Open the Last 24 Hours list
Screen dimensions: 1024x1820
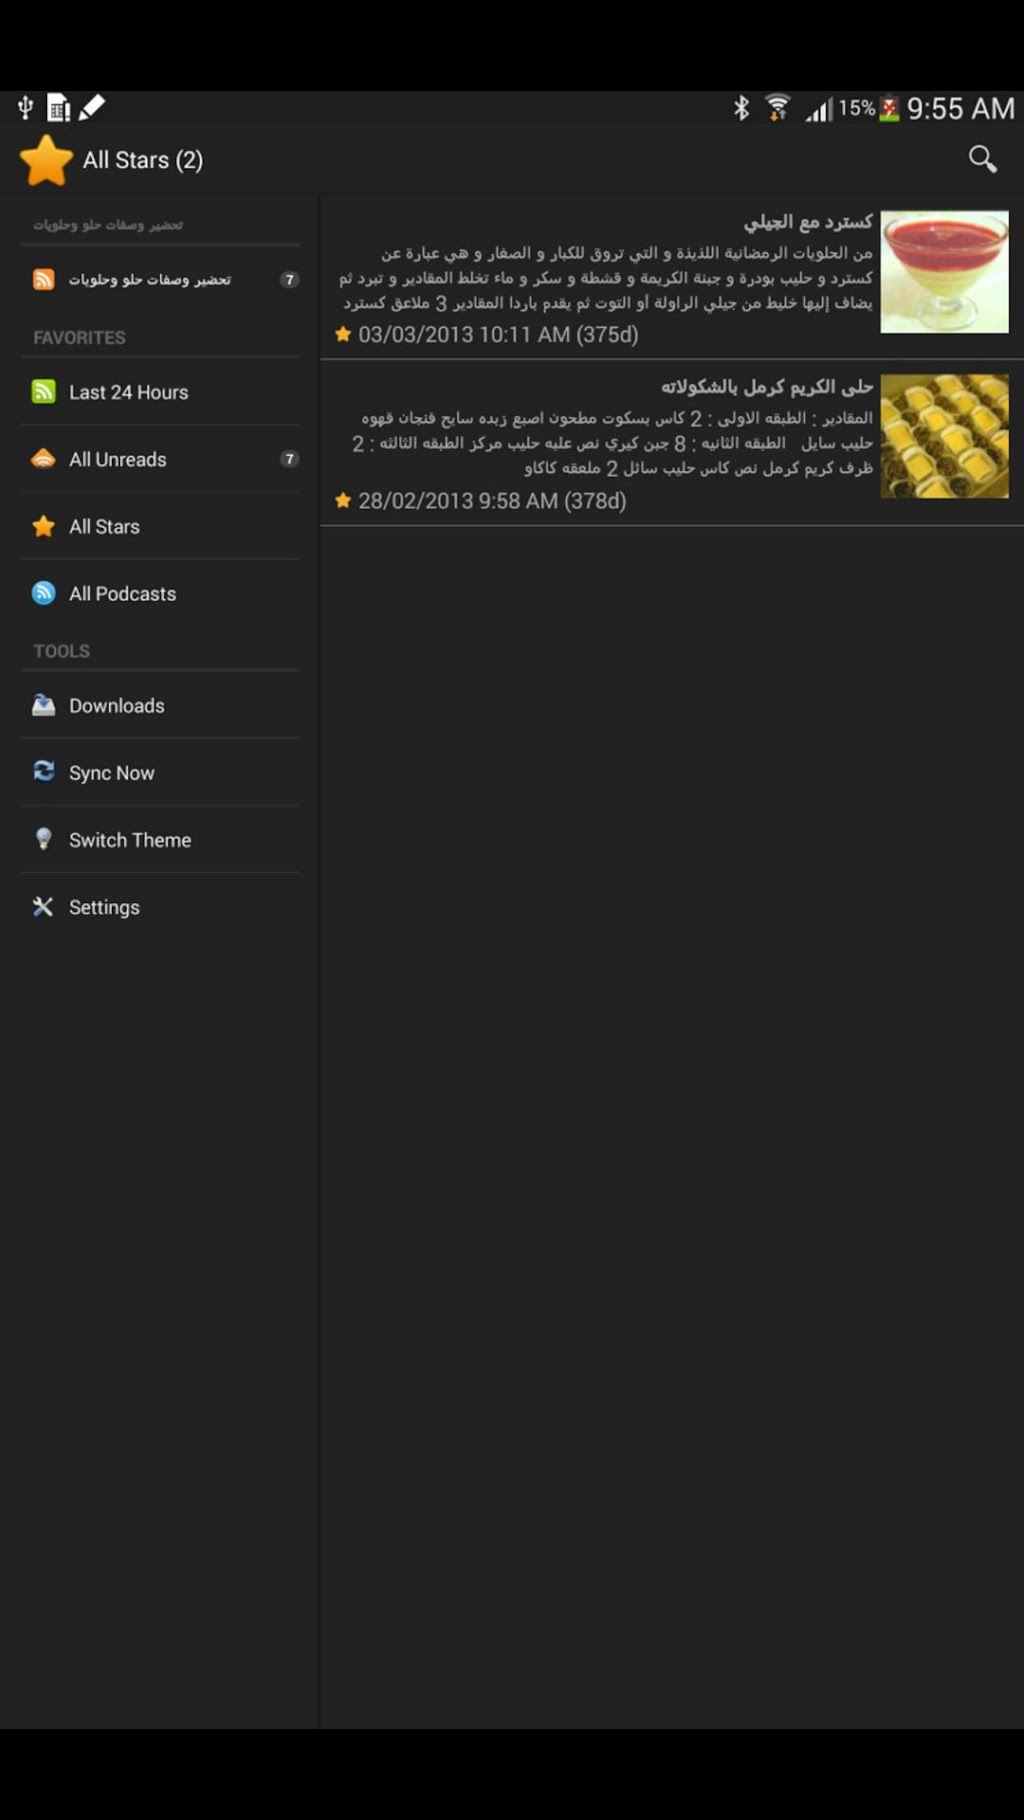[160, 392]
